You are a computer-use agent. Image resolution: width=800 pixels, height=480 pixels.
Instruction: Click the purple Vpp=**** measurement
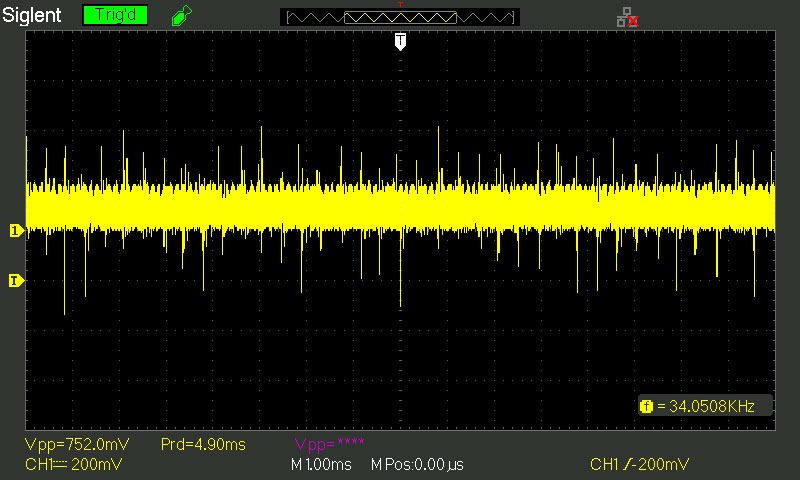pos(329,444)
